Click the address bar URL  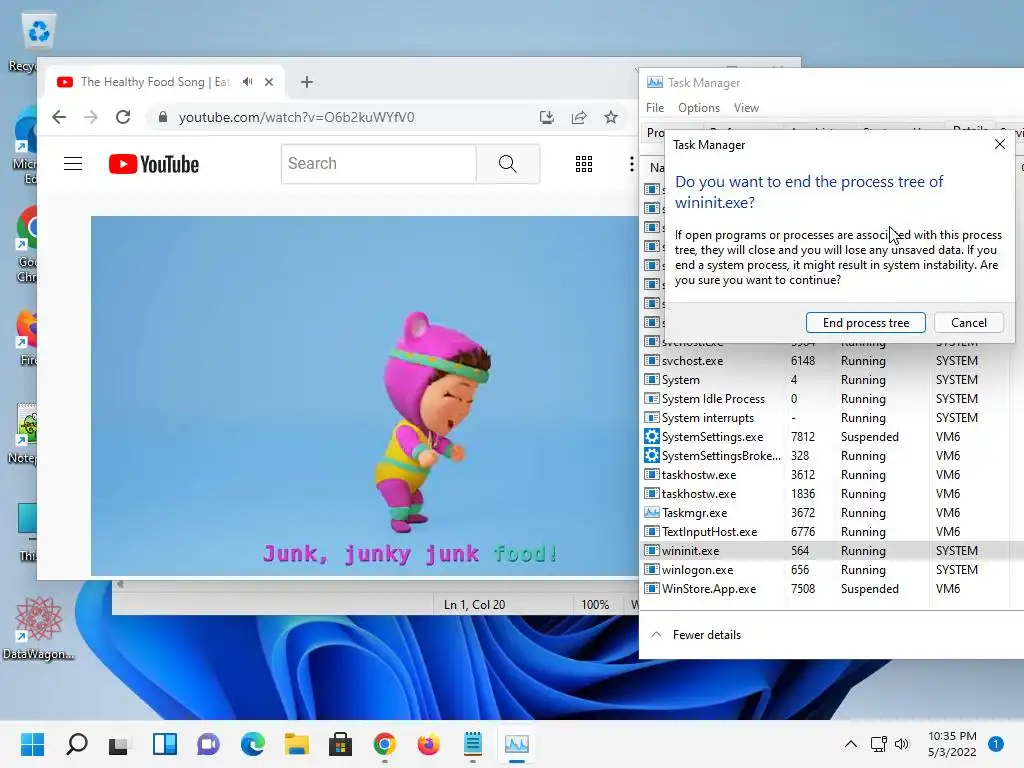296,117
